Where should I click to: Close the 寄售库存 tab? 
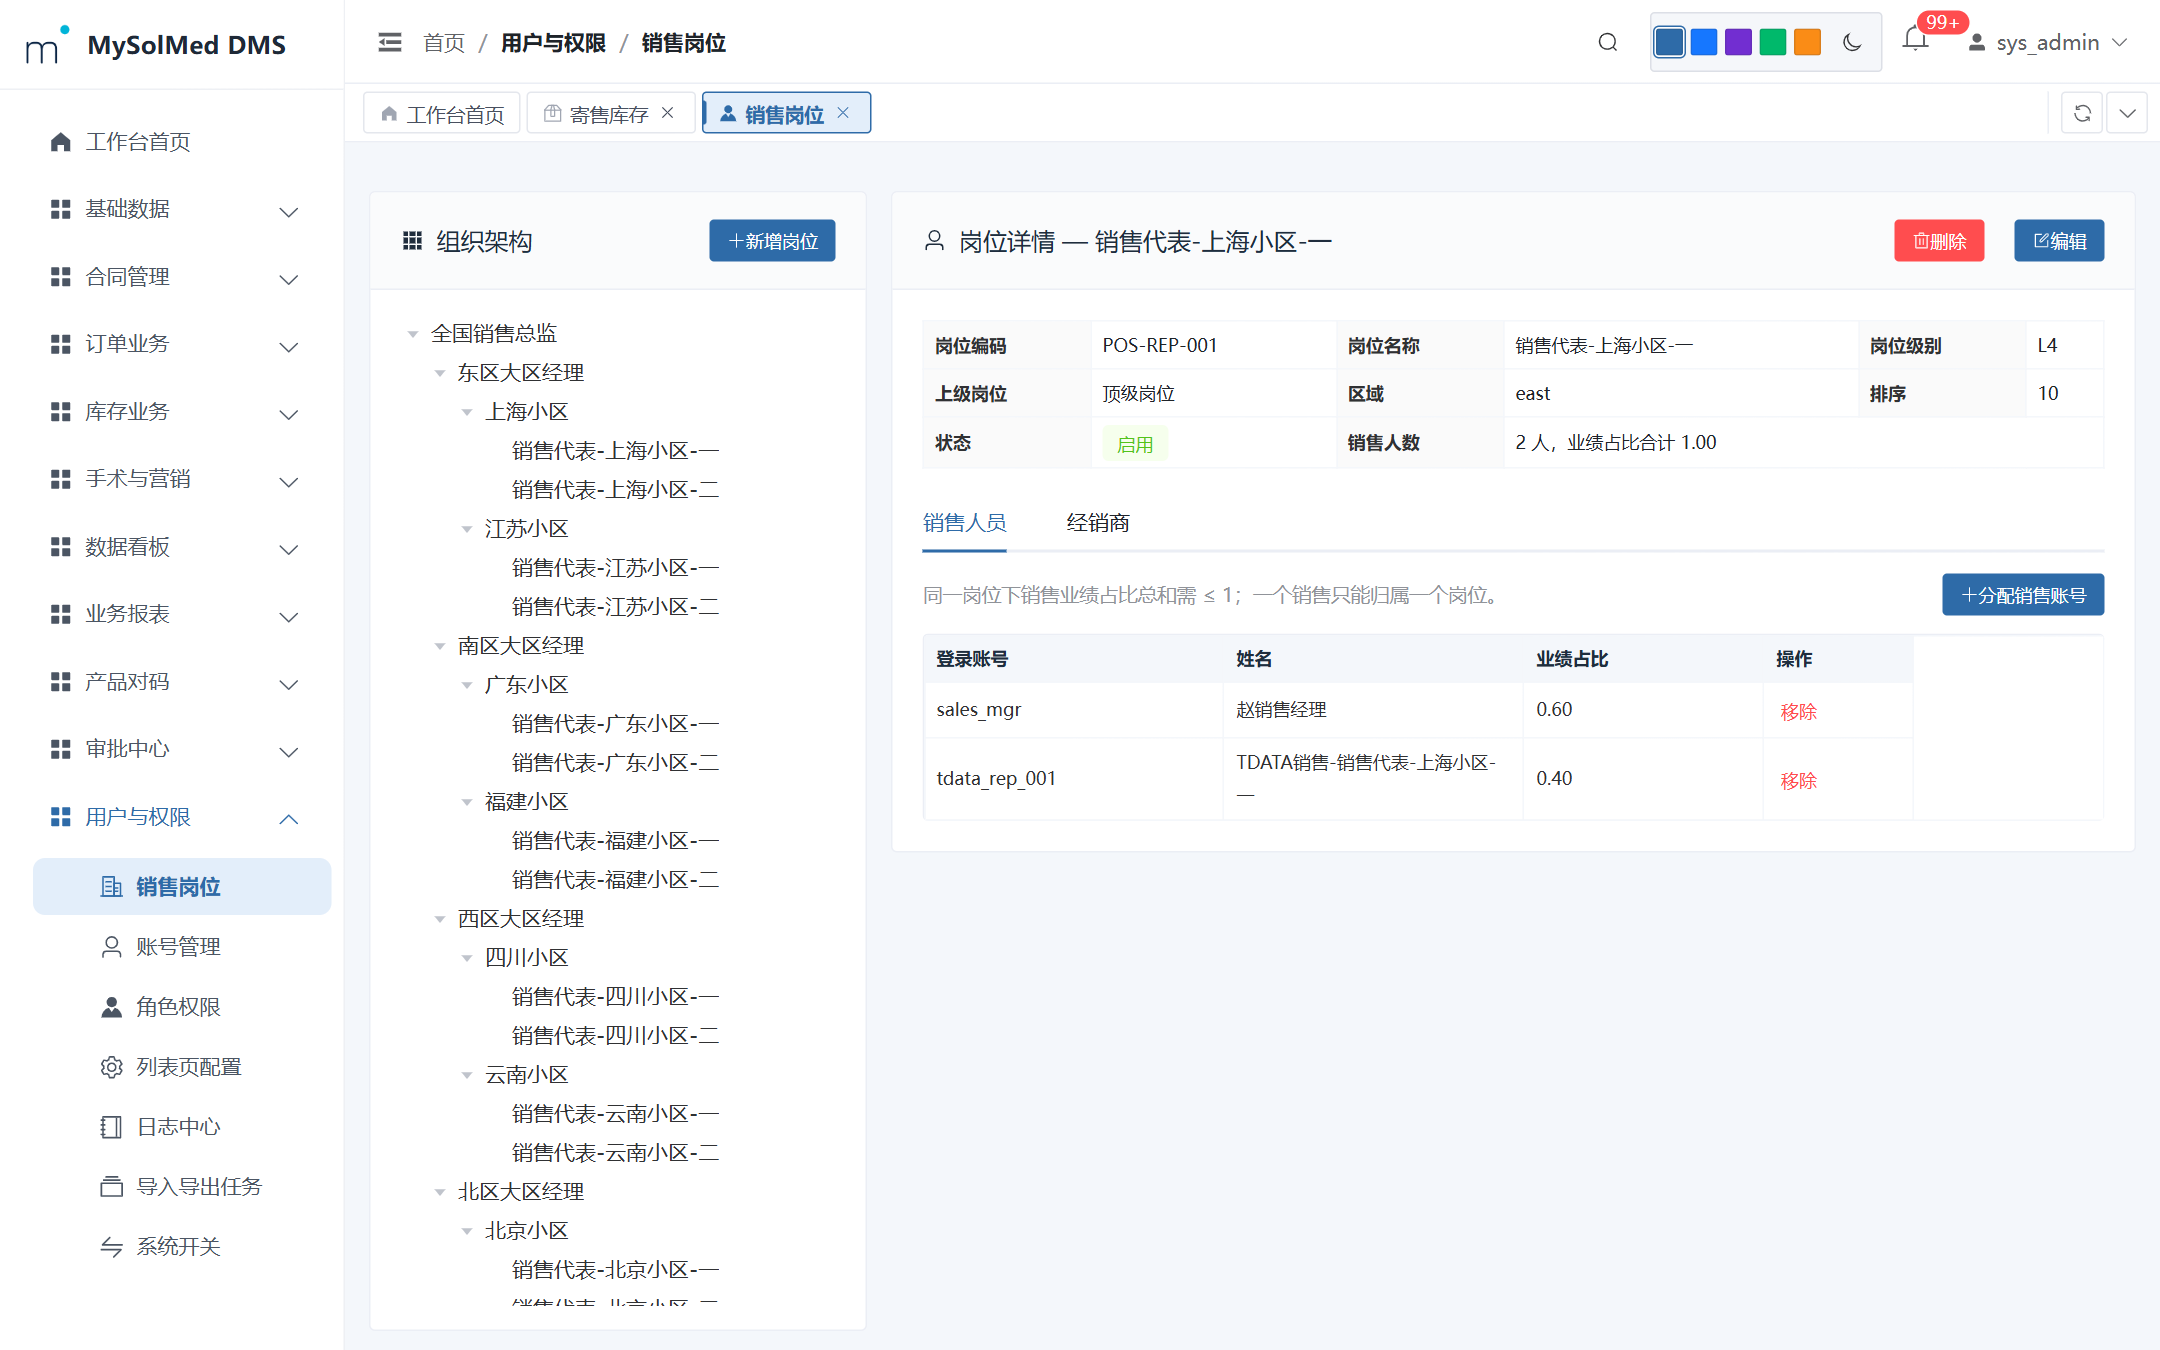click(x=668, y=113)
